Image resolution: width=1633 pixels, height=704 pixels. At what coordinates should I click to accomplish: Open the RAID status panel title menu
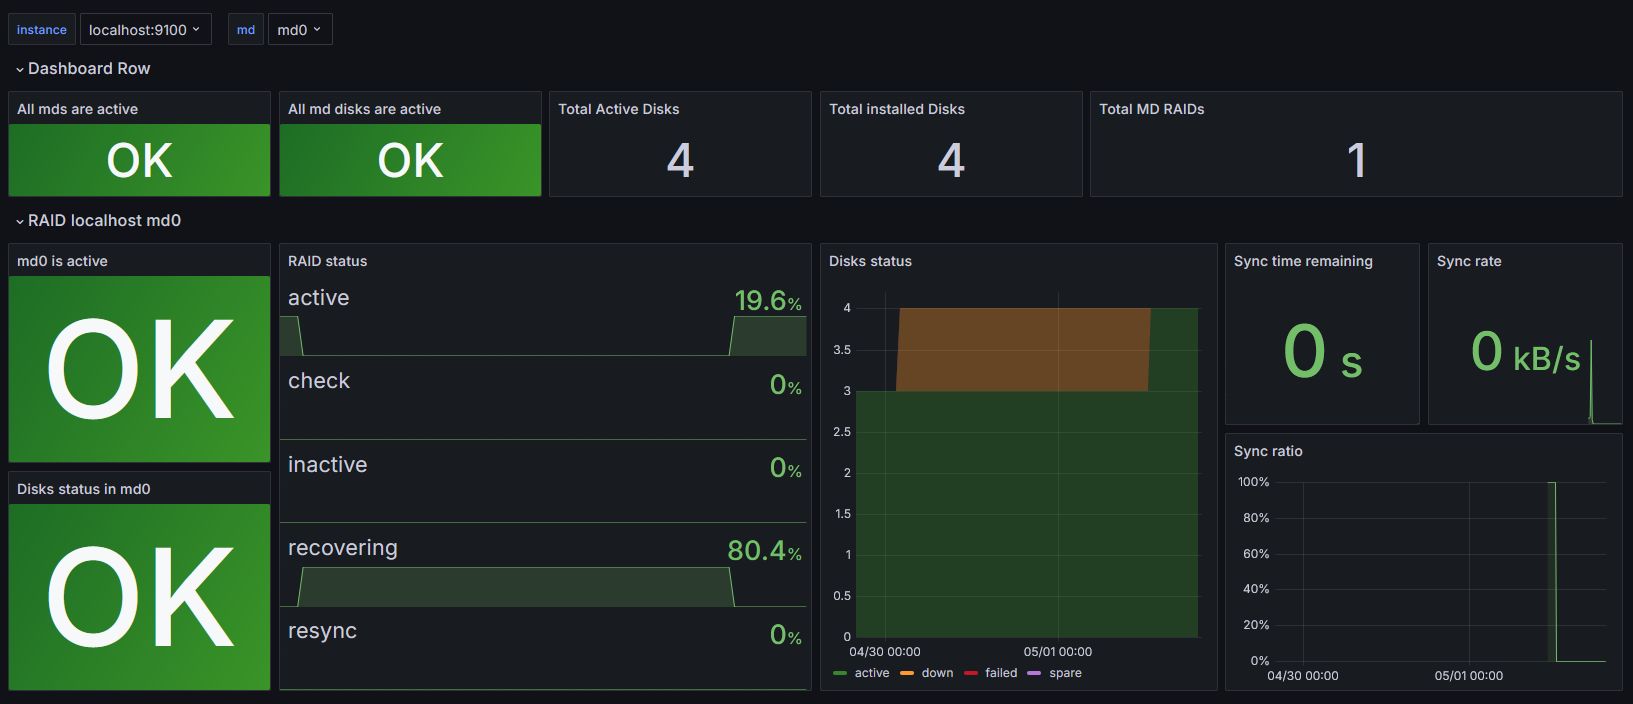point(327,261)
